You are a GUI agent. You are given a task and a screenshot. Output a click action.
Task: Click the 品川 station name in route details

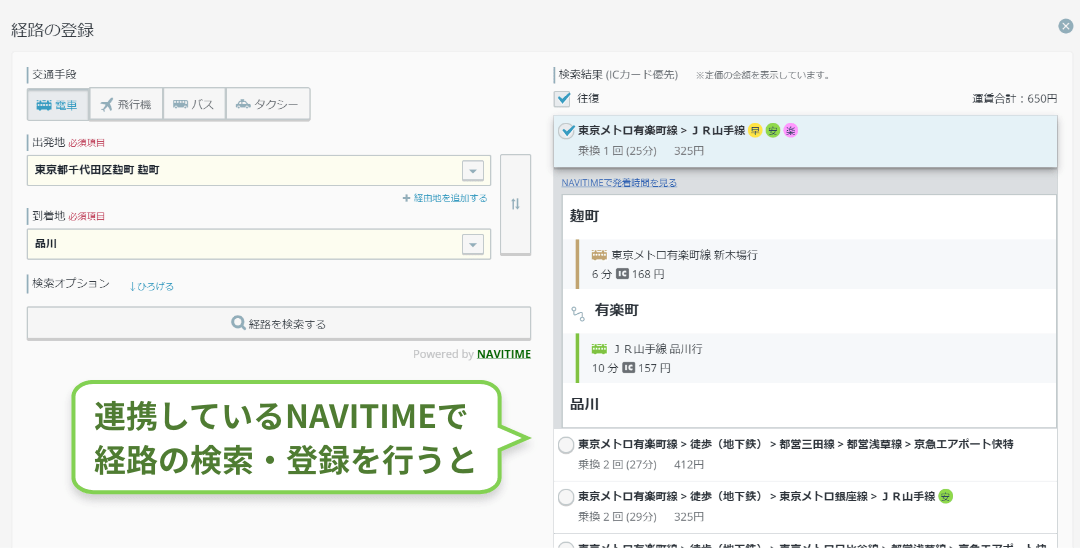tap(584, 404)
